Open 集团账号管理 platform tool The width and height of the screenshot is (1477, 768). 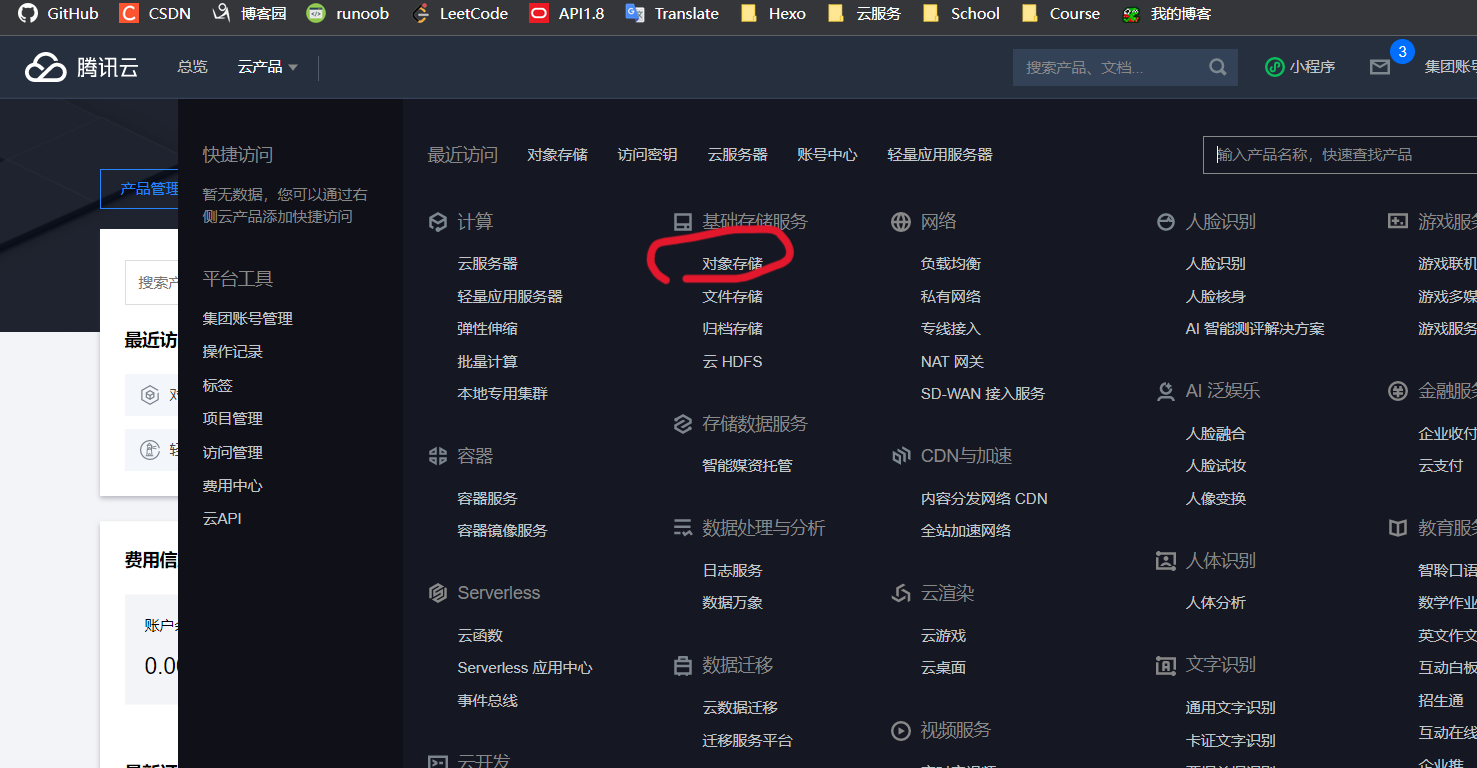pos(247,319)
